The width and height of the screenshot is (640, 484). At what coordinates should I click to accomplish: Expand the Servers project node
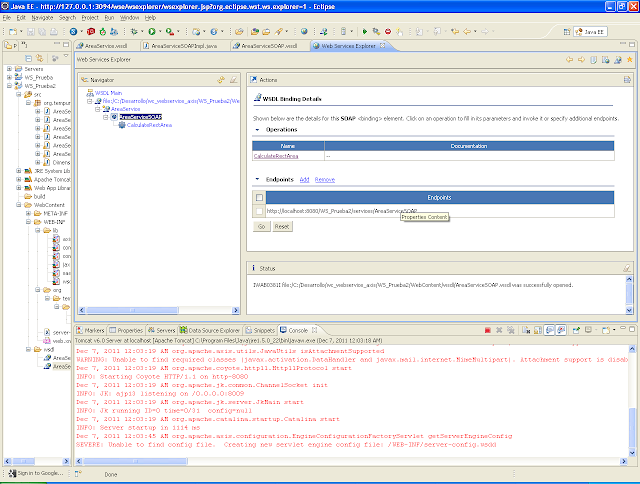tap(9, 69)
